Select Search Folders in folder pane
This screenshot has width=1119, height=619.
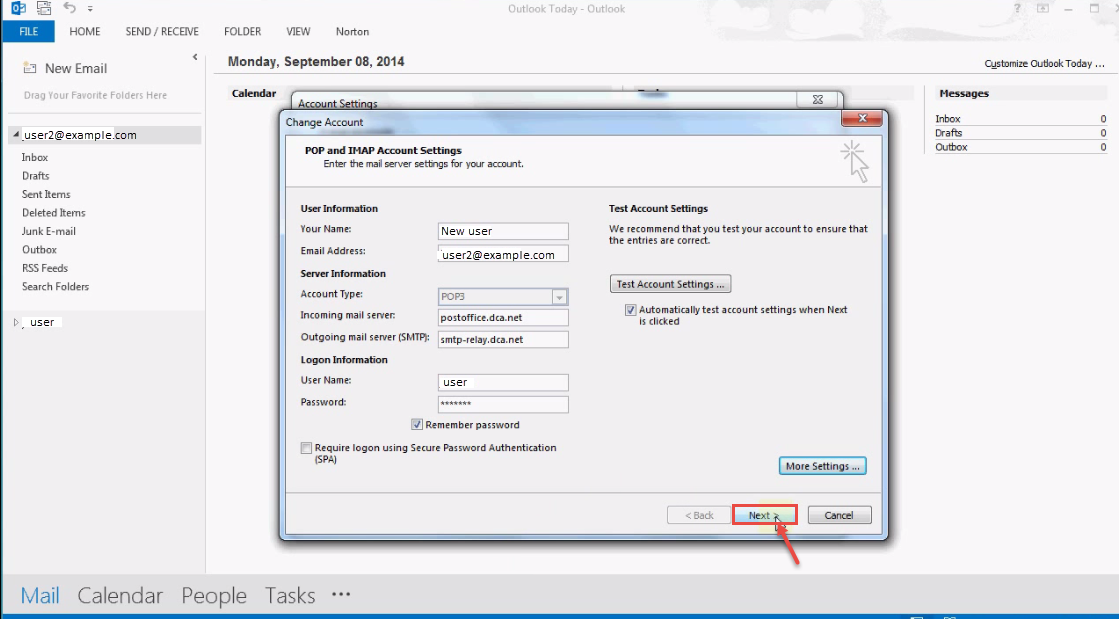pyautogui.click(x=56, y=287)
